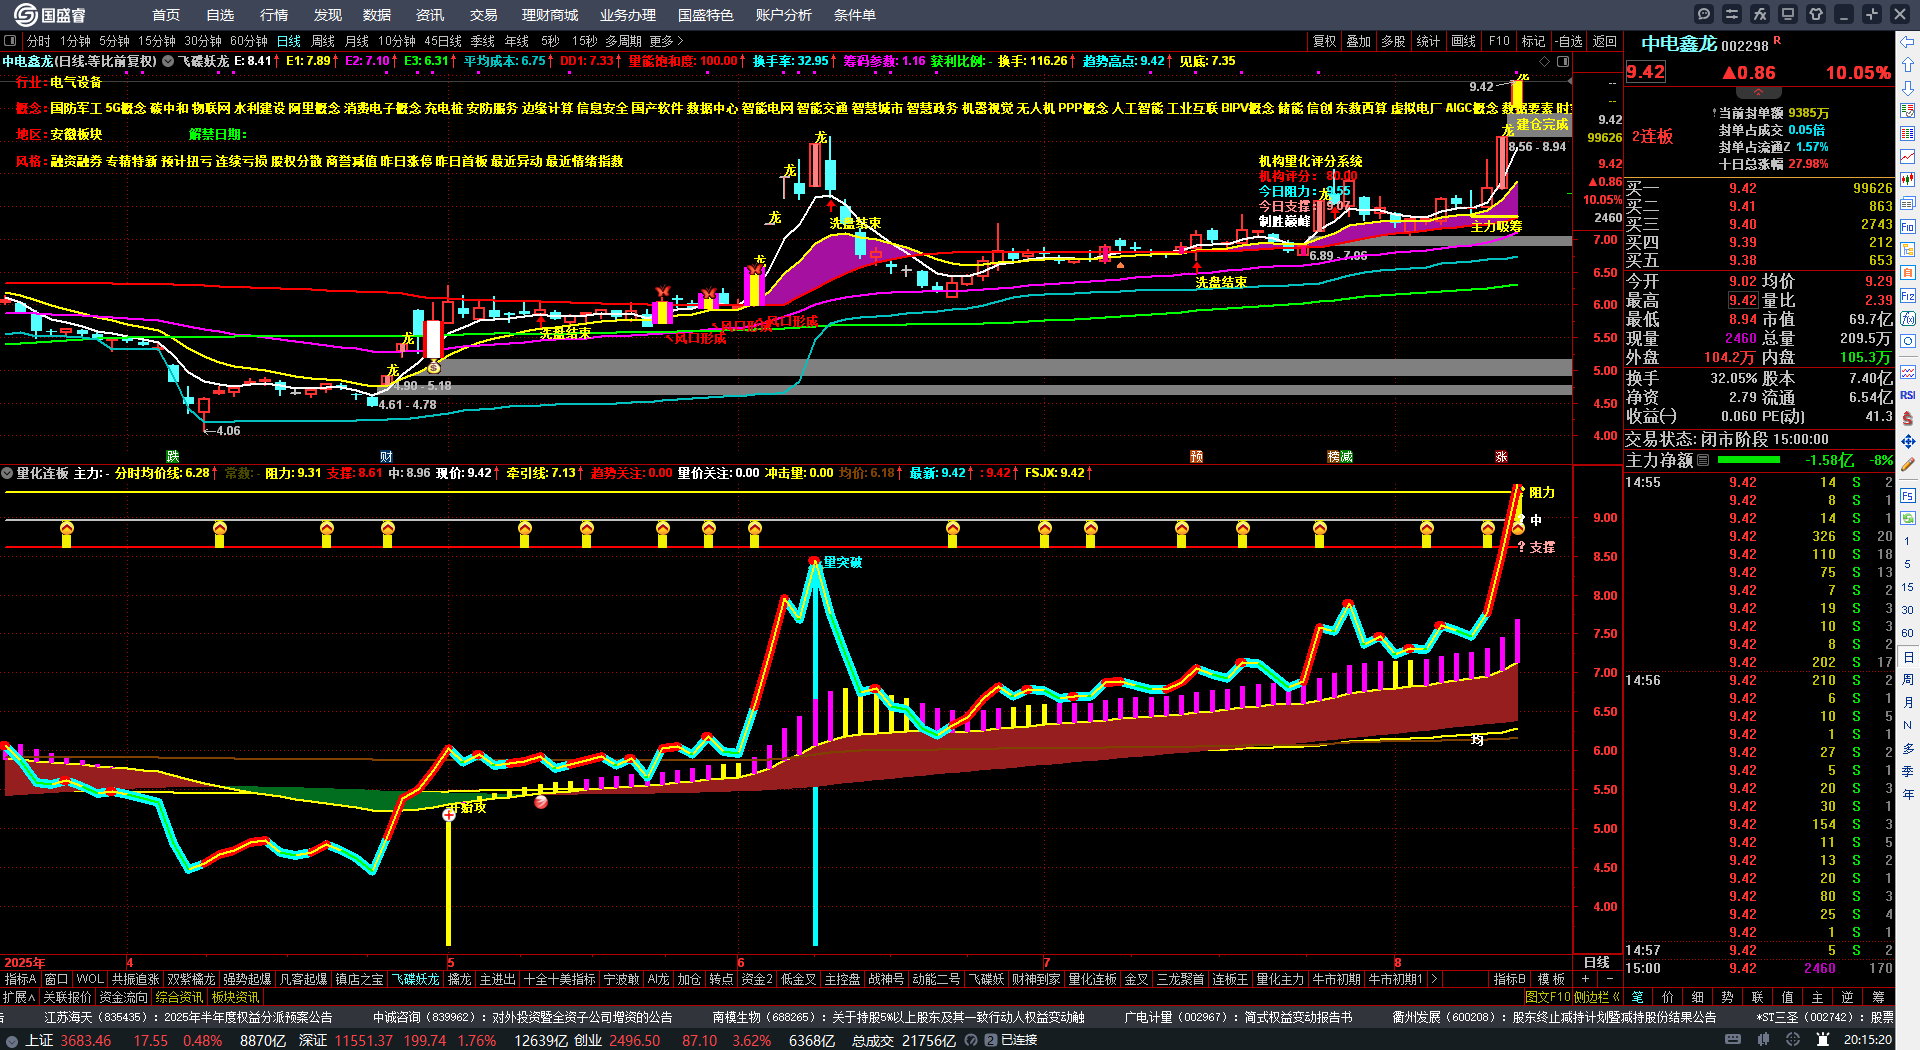Click the F5 icon in right sidebar

[x=1908, y=495]
